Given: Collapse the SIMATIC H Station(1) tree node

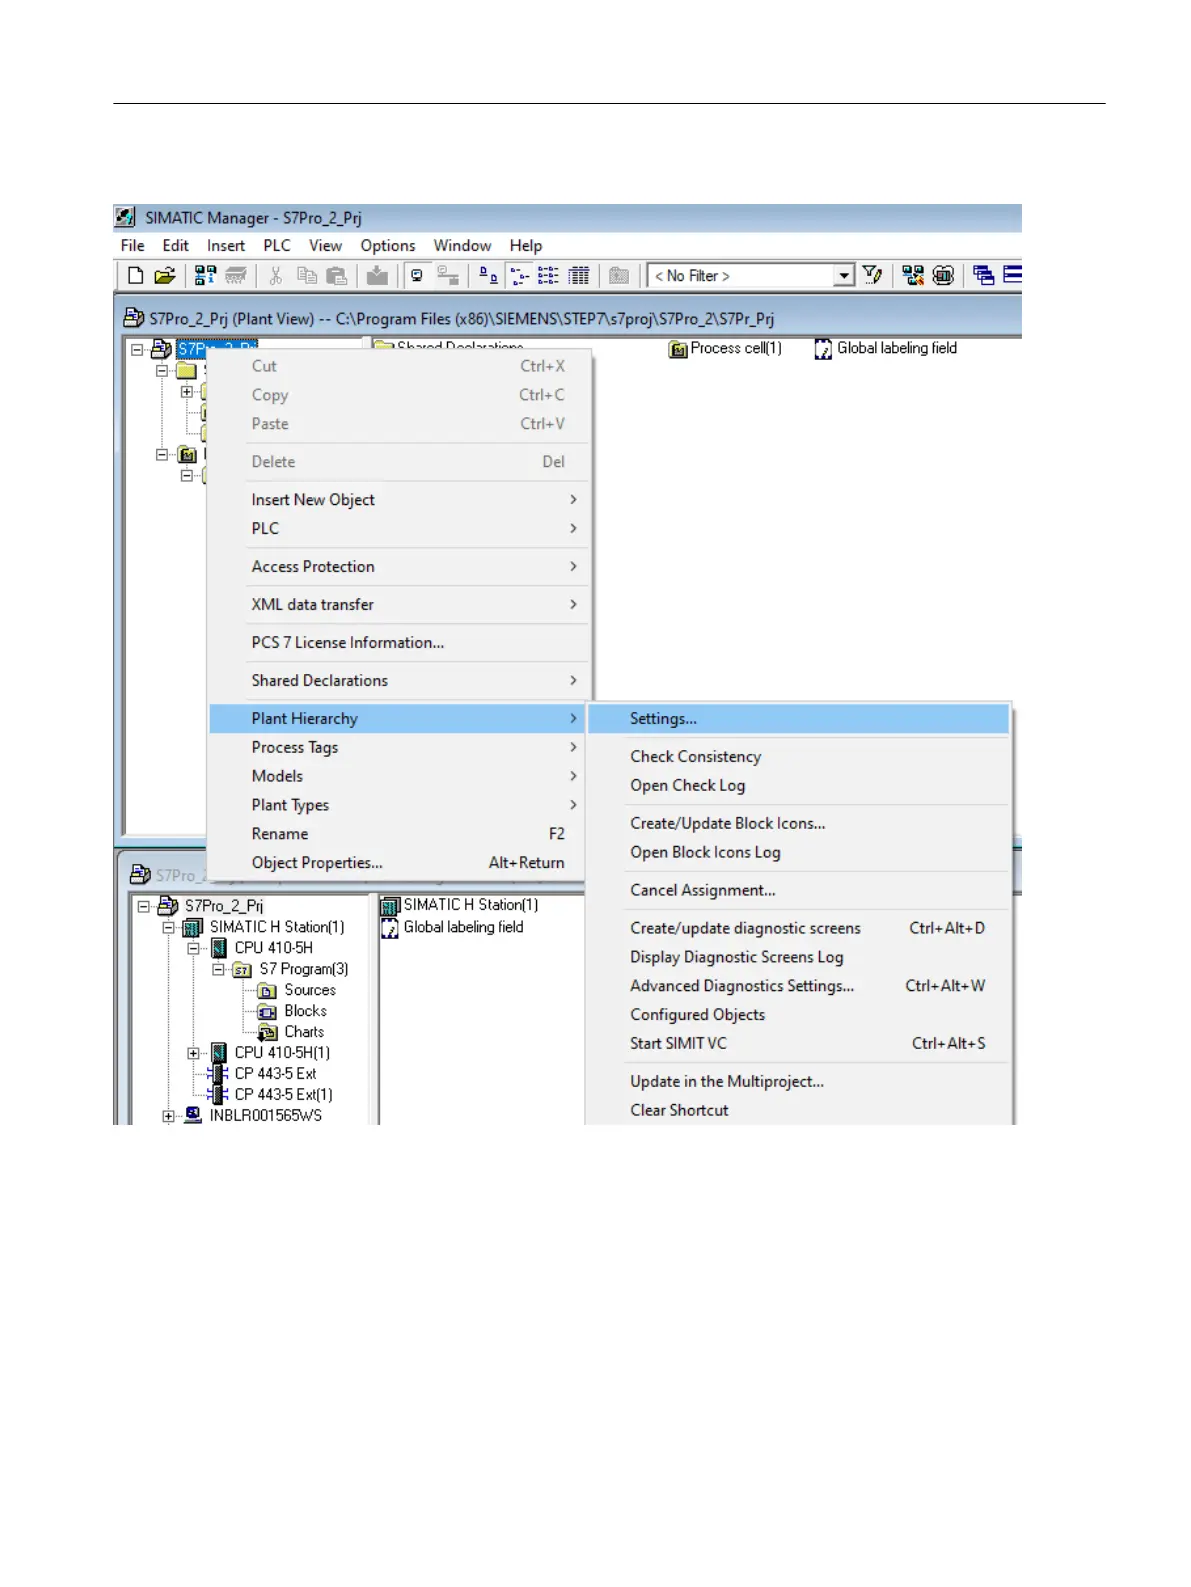Looking at the screenshot, I should [x=169, y=928].
